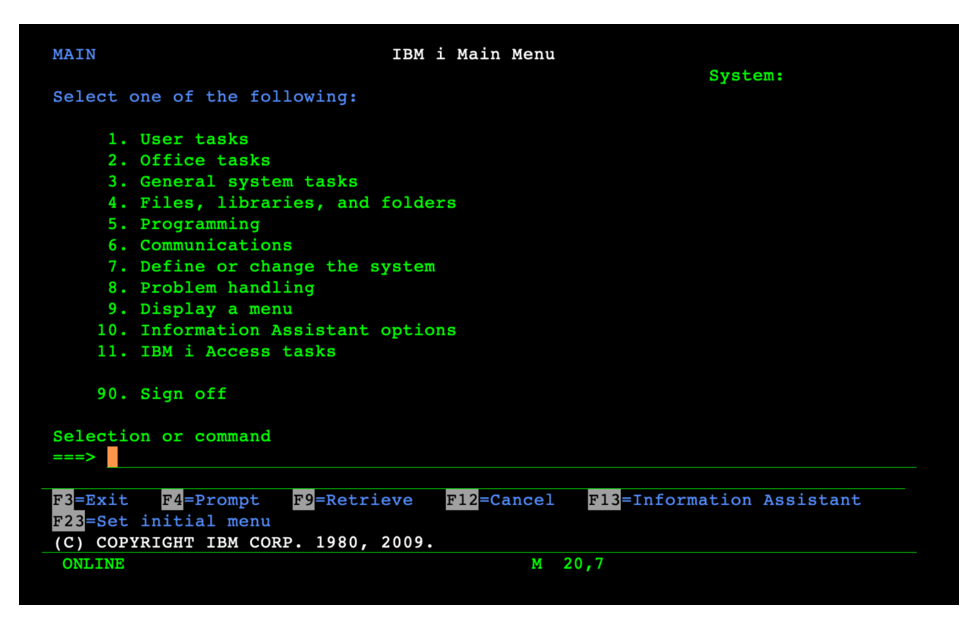The image size is (980, 630).
Task: Select Files, libraries, and folders
Action: click(297, 202)
